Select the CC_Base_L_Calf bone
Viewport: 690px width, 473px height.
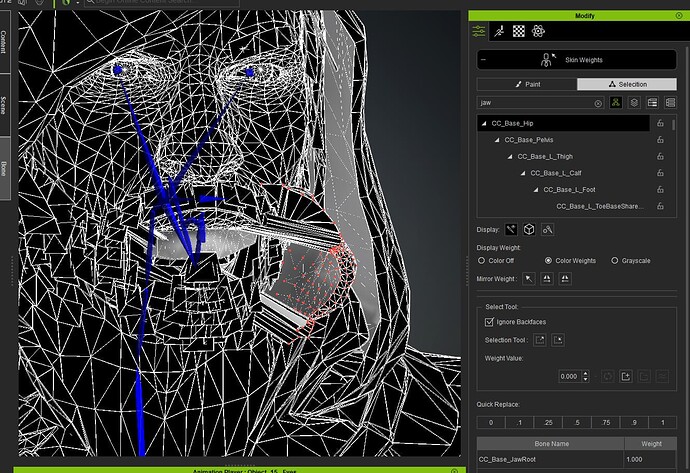click(556, 173)
